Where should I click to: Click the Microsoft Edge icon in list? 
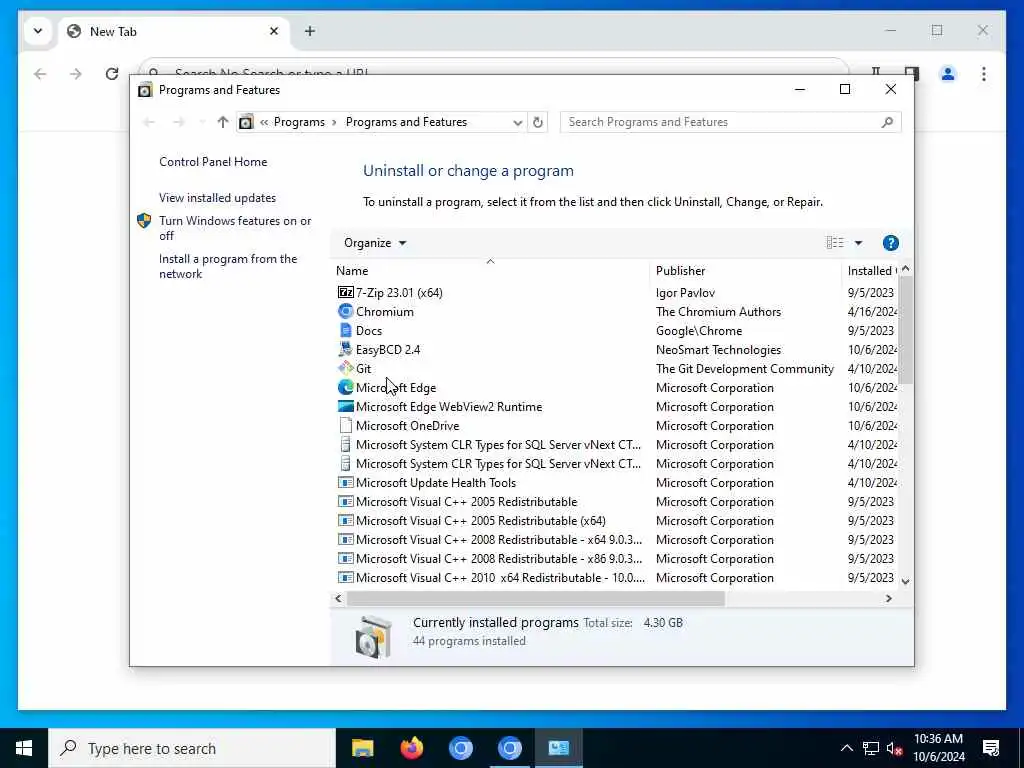pyautogui.click(x=345, y=387)
